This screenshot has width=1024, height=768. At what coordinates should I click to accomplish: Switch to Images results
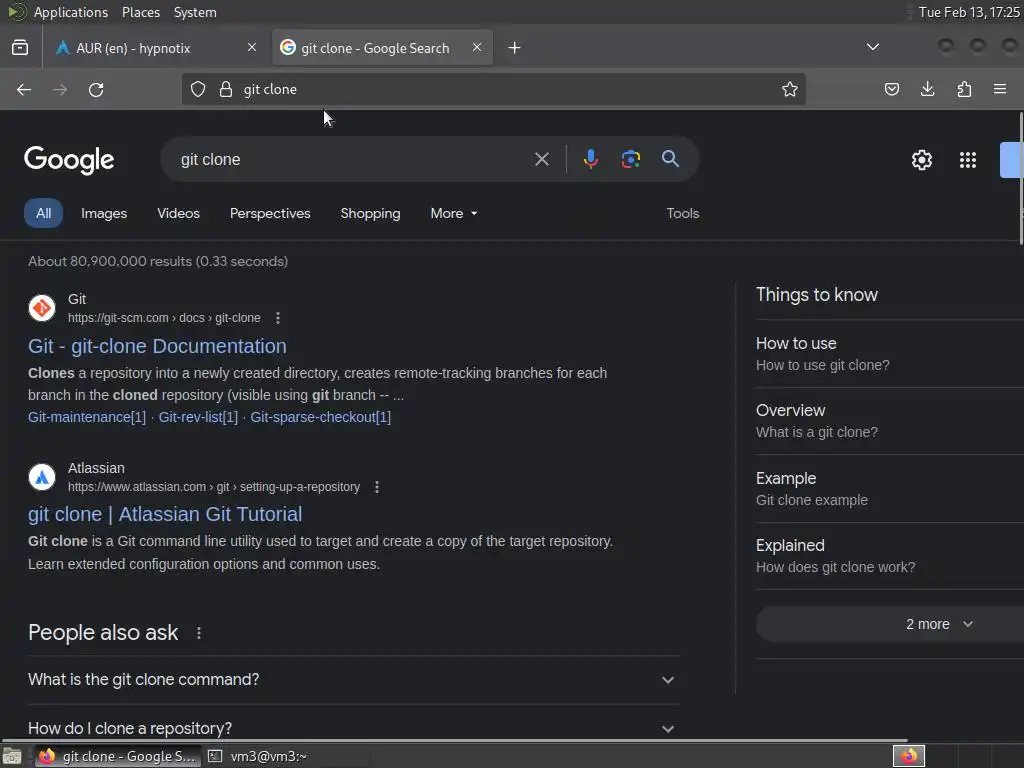tap(104, 214)
